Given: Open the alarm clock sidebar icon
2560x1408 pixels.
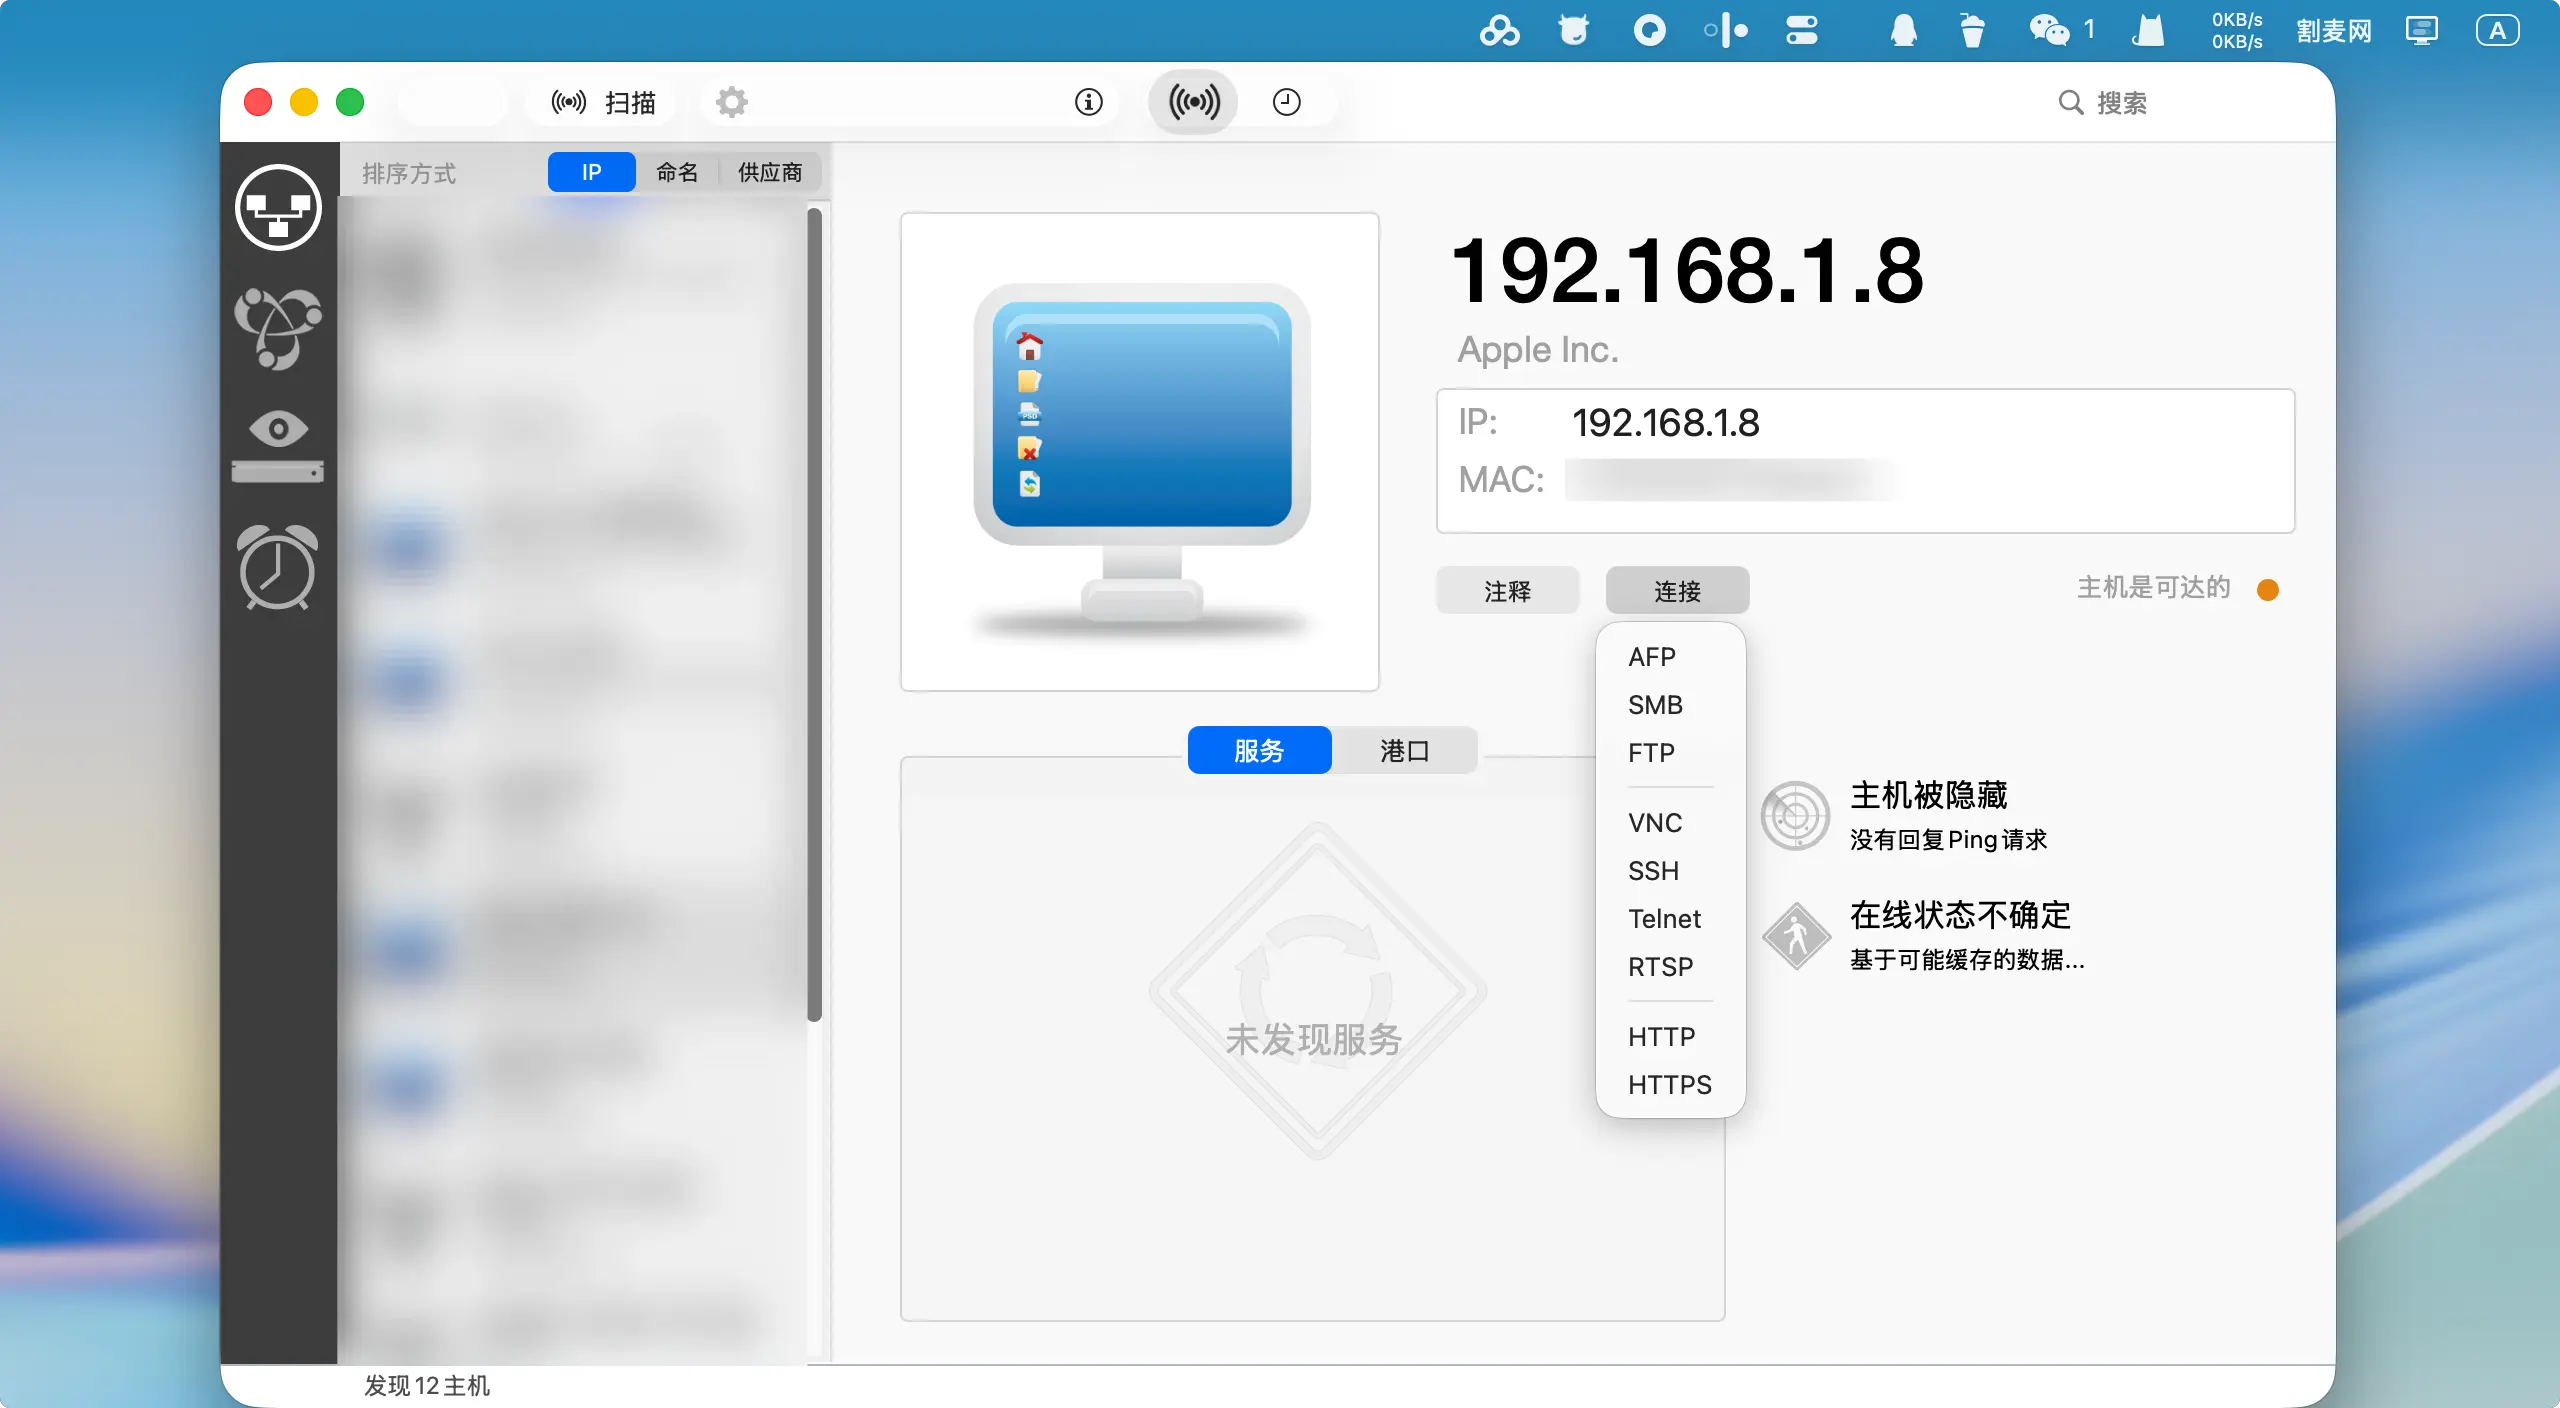Looking at the screenshot, I should pyautogui.click(x=278, y=567).
